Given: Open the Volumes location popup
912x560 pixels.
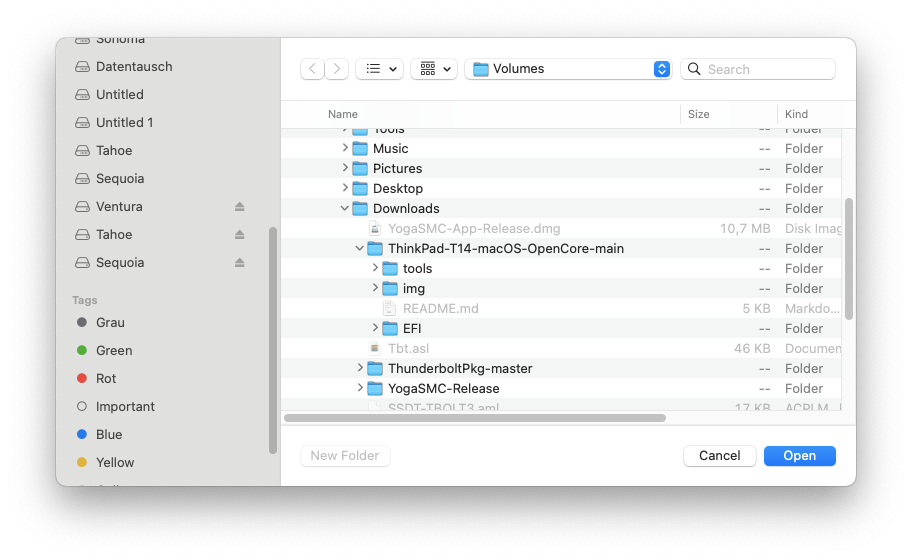Looking at the screenshot, I should click(568, 69).
